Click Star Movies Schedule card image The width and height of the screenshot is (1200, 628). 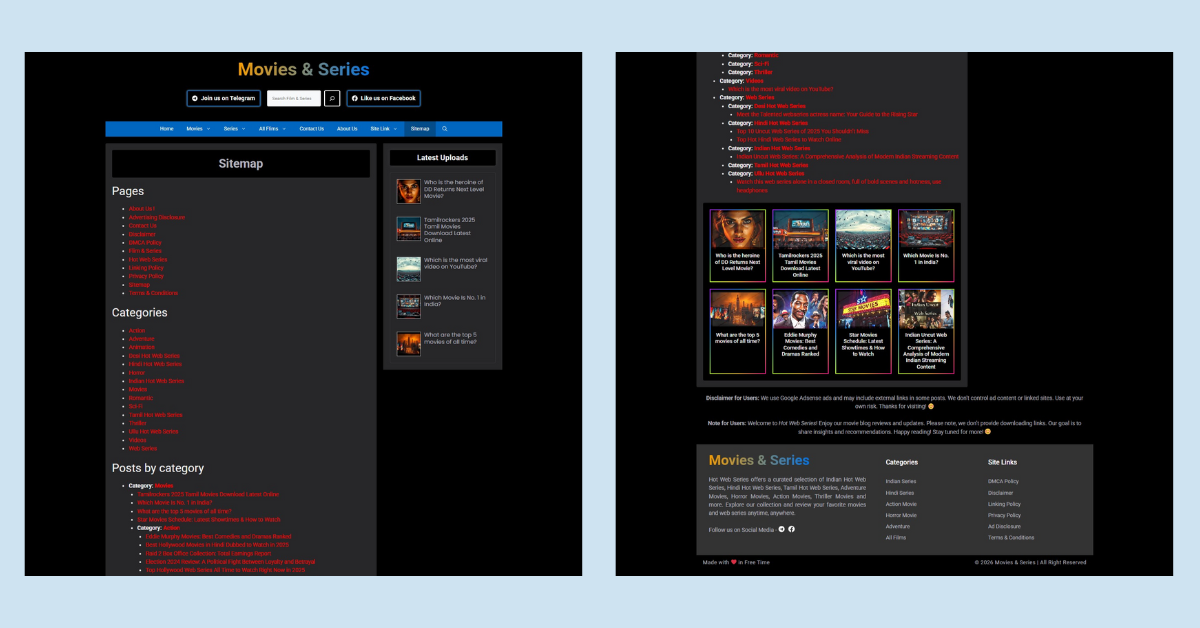tap(863, 309)
